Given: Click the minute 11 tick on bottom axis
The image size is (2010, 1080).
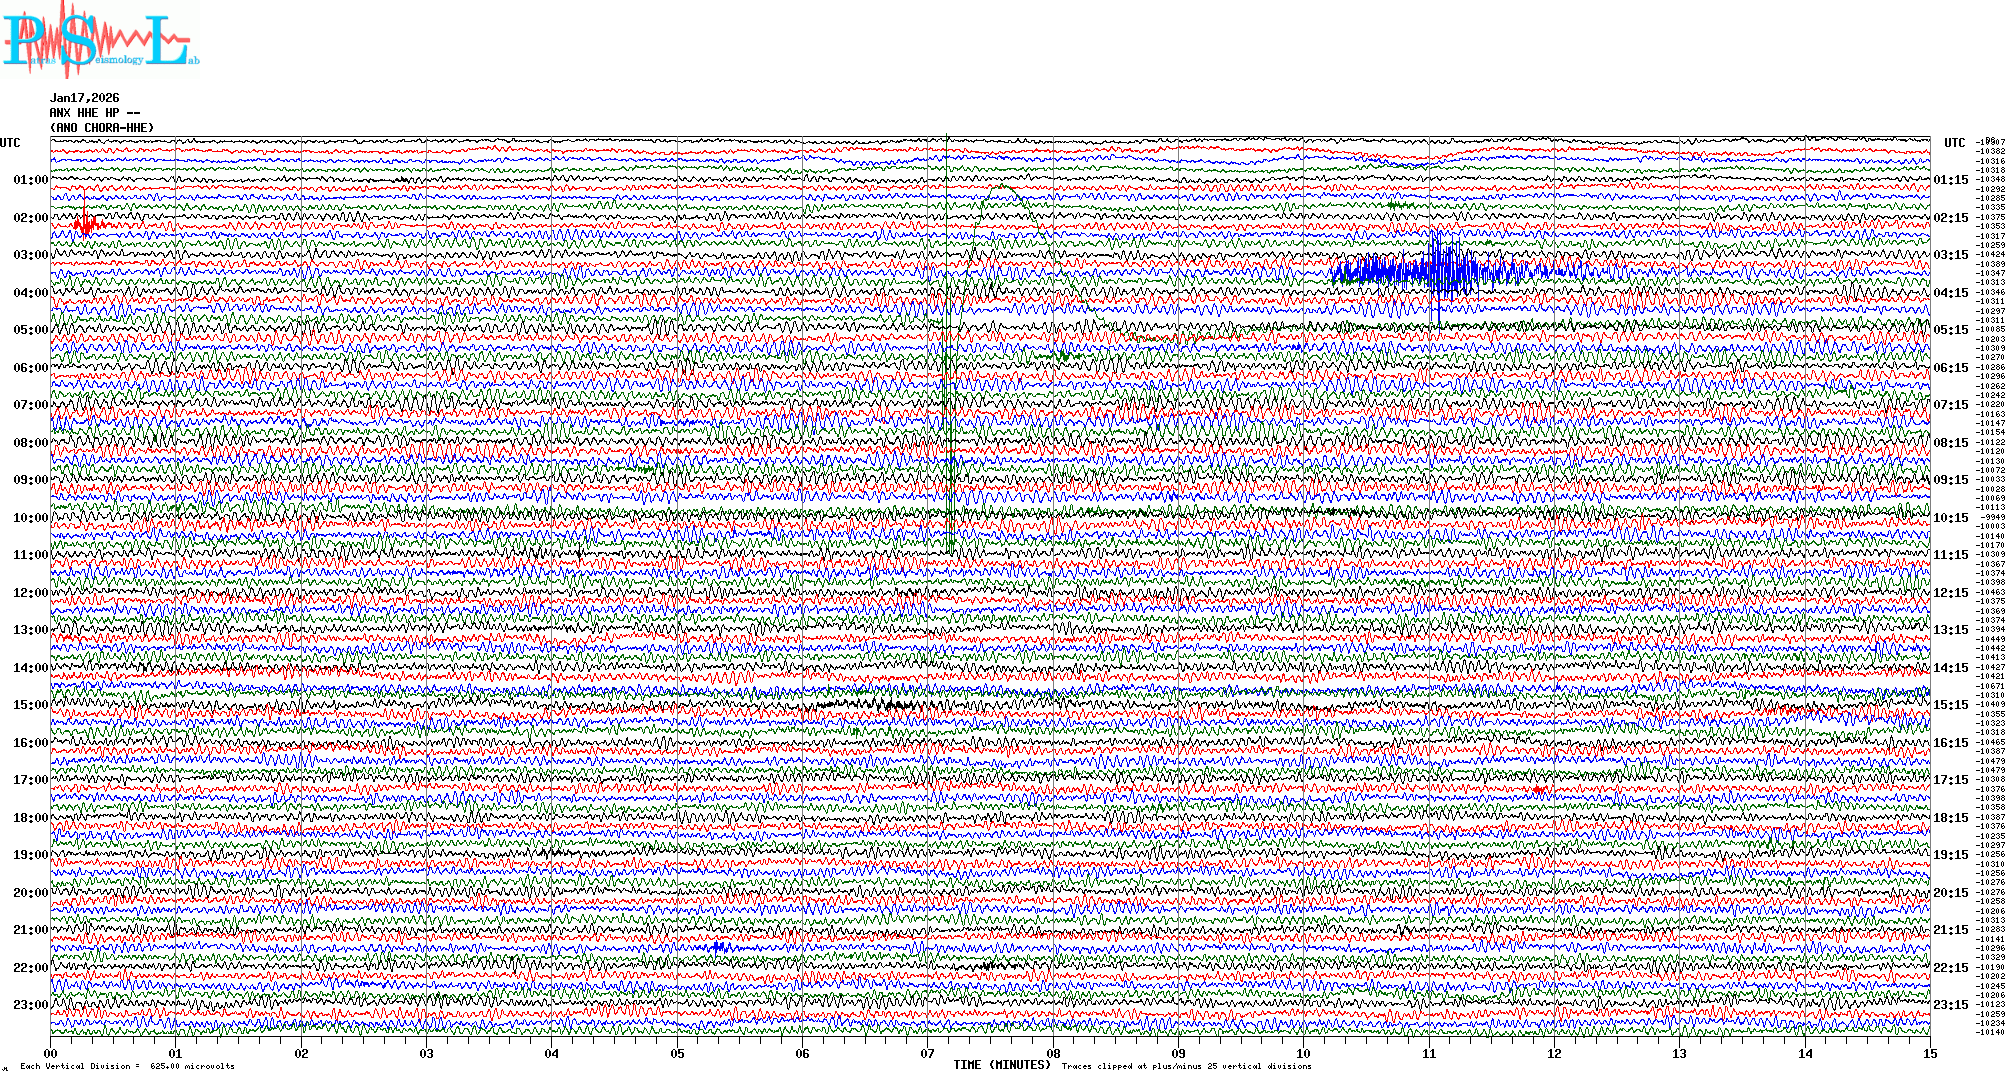Looking at the screenshot, I should pyautogui.click(x=1429, y=1053).
